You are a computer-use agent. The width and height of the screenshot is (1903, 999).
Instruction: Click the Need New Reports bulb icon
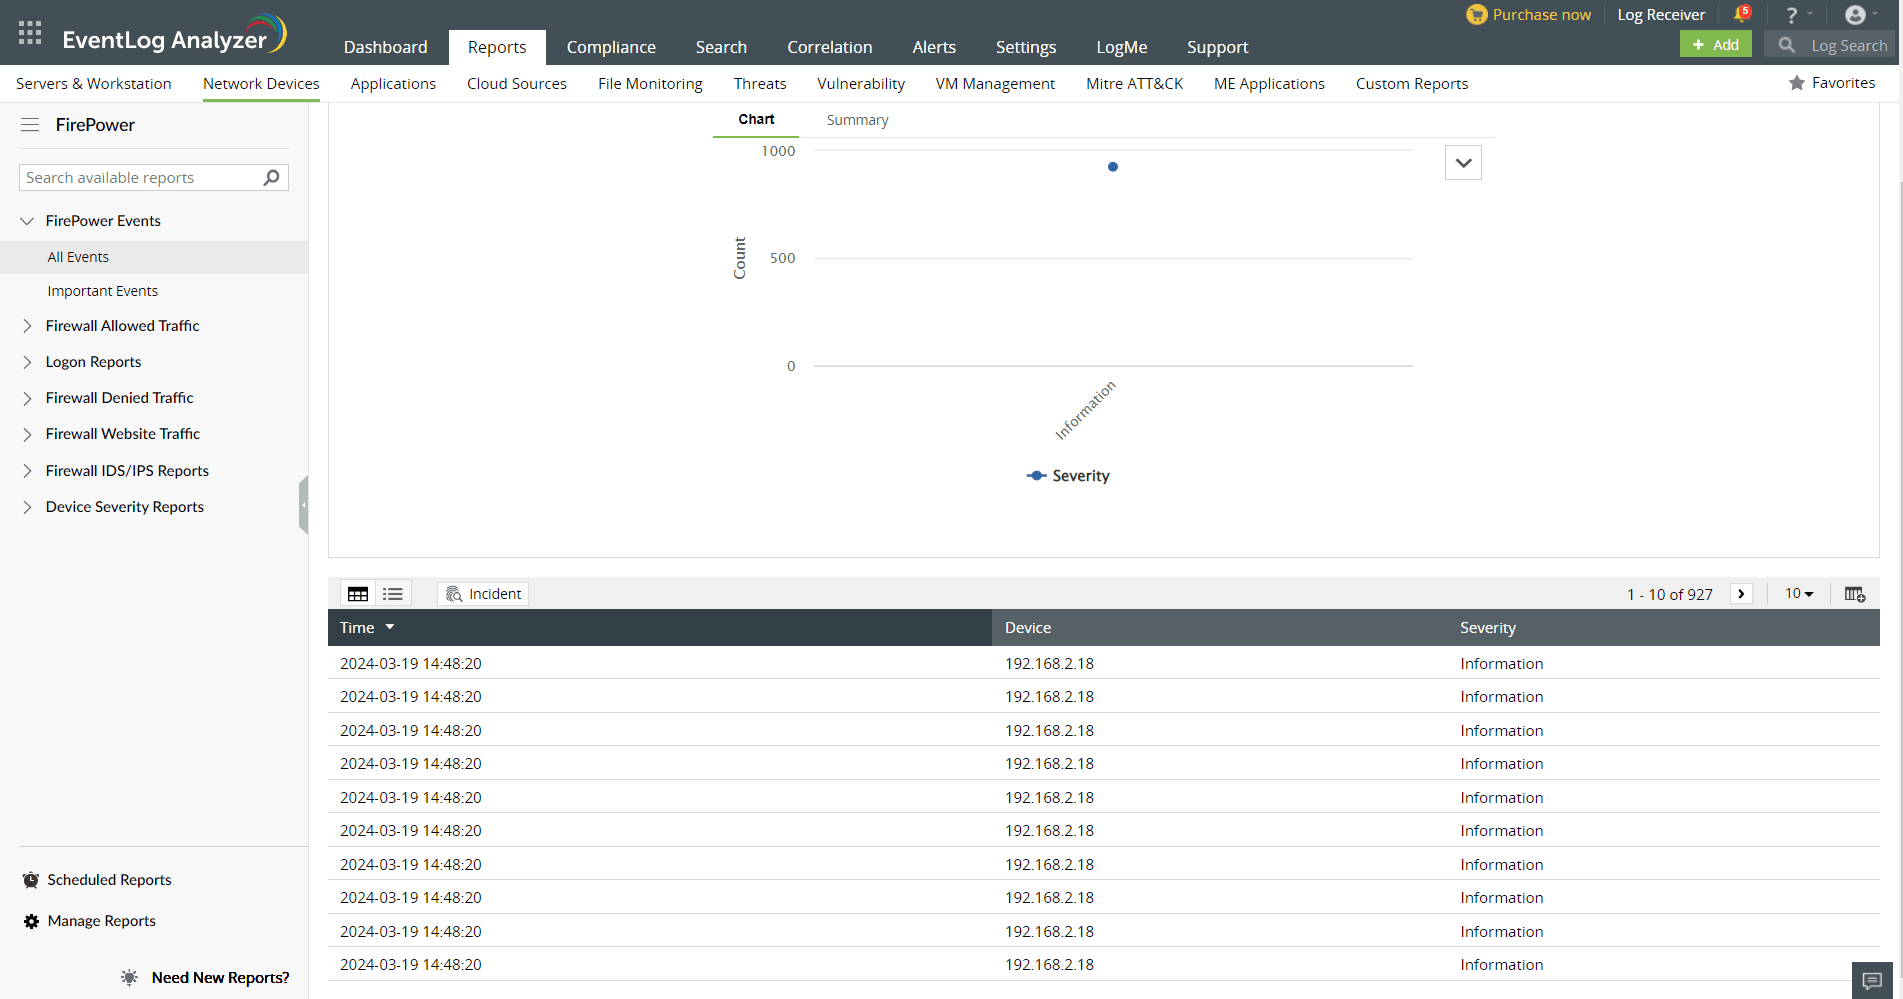click(129, 978)
